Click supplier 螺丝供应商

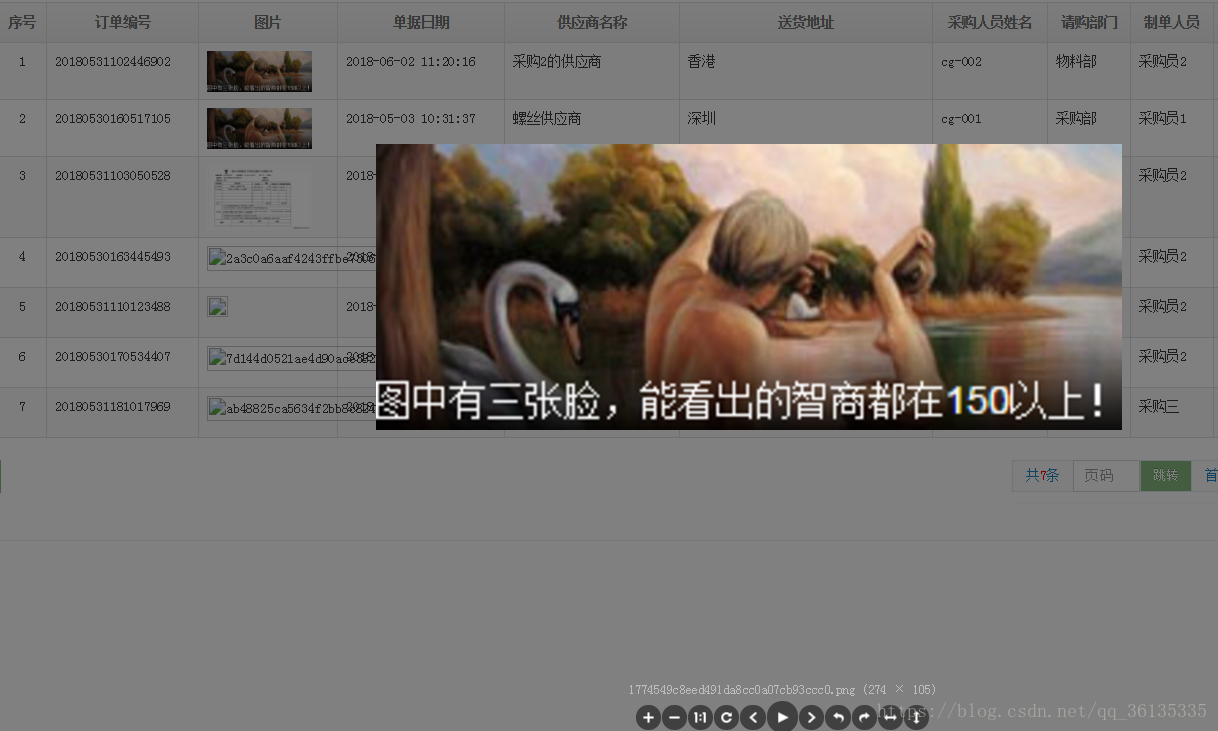[x=547, y=119]
